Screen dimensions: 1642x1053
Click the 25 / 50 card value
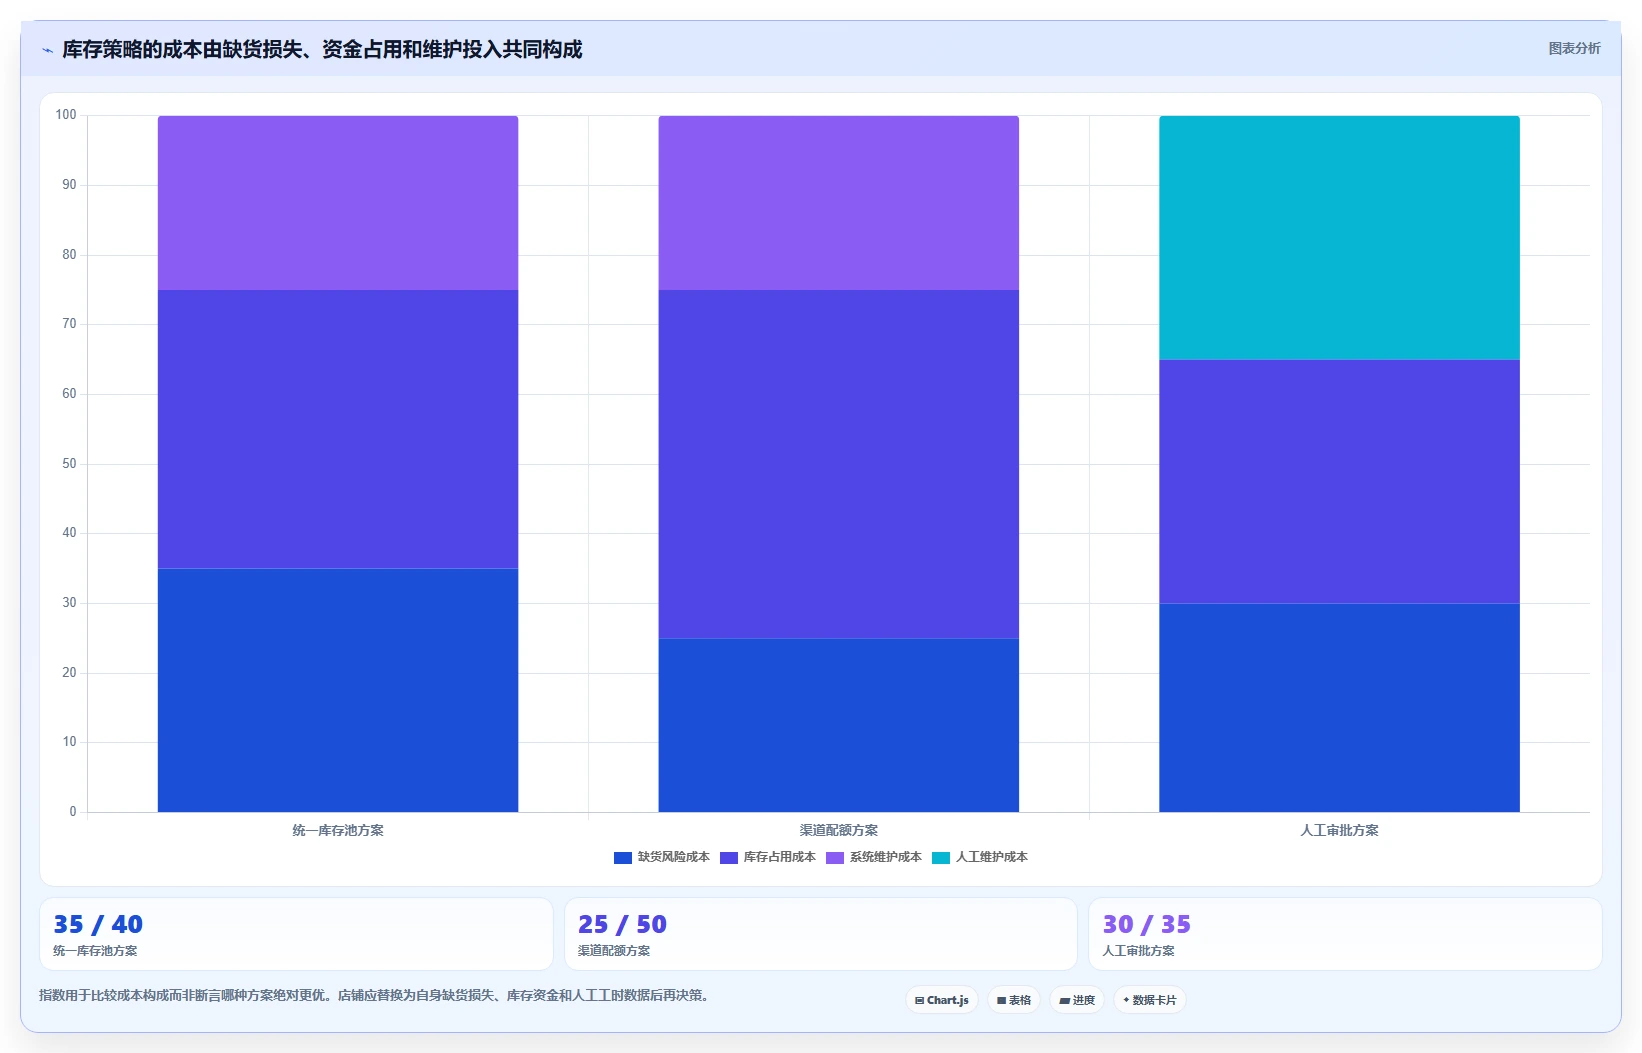[622, 924]
